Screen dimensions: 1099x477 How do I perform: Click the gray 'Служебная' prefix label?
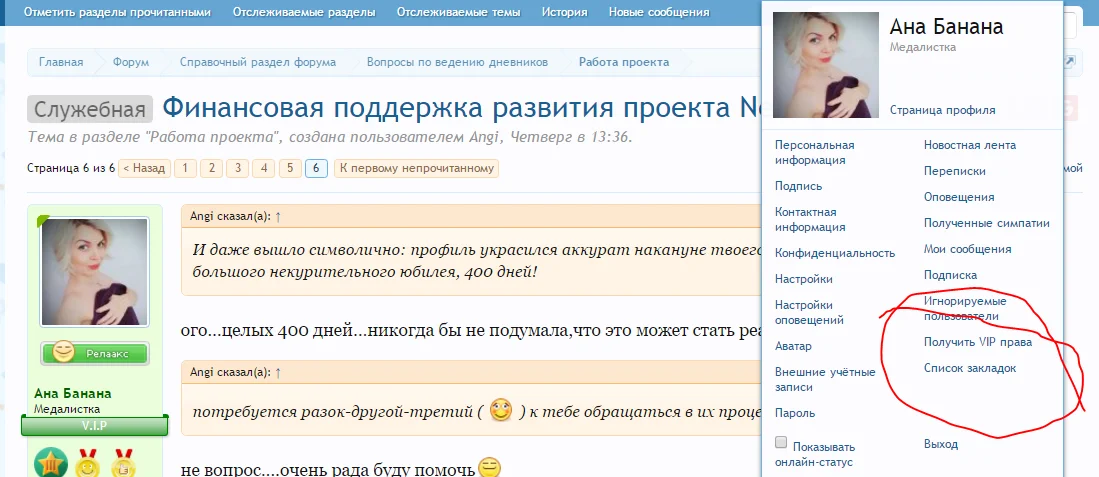(x=90, y=109)
